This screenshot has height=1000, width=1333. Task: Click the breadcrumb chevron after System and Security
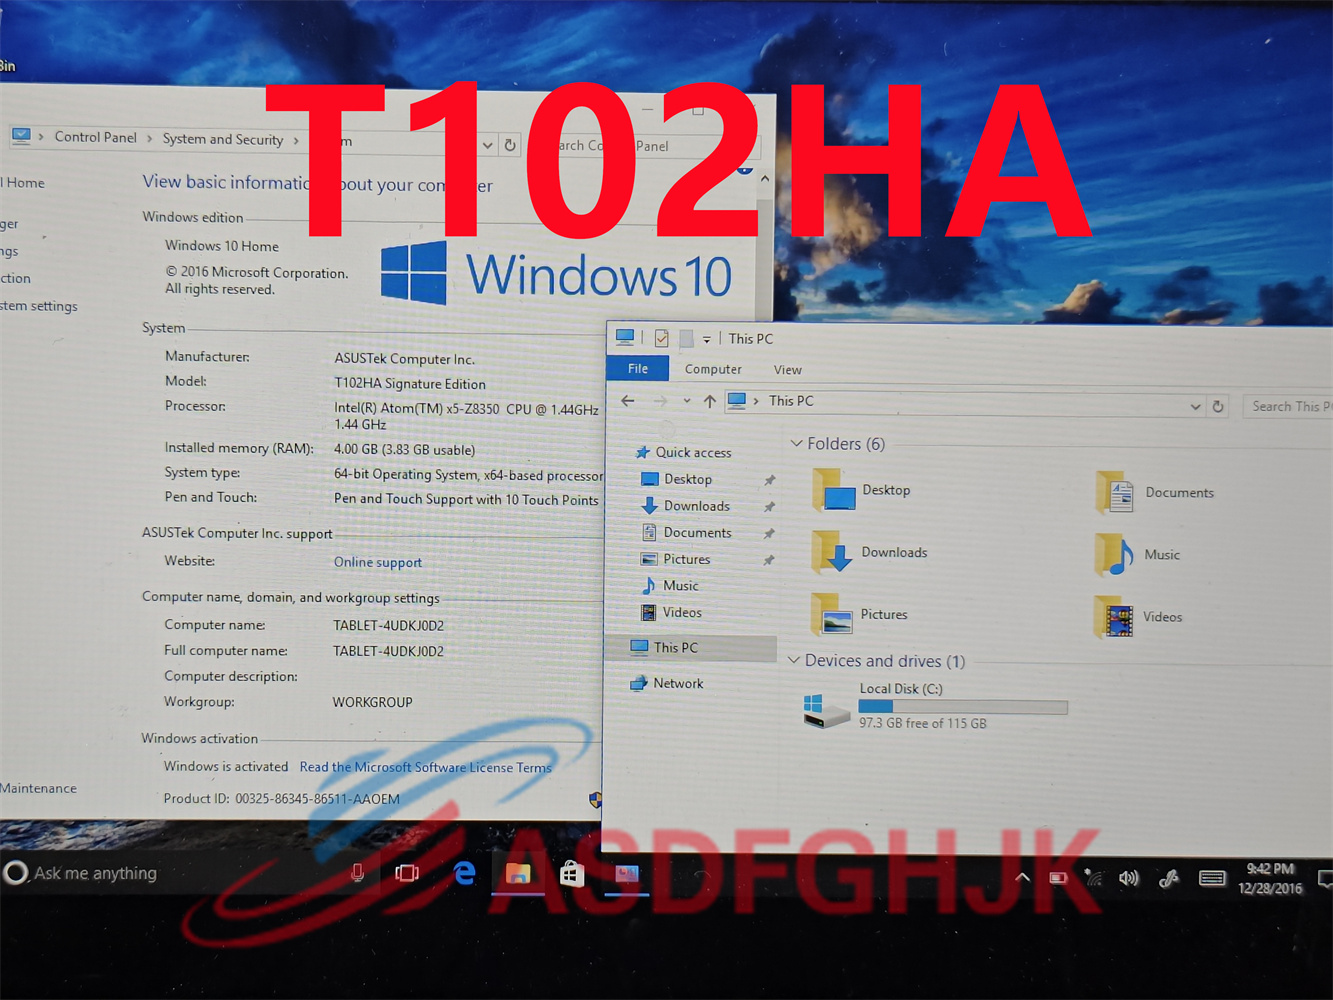[296, 140]
